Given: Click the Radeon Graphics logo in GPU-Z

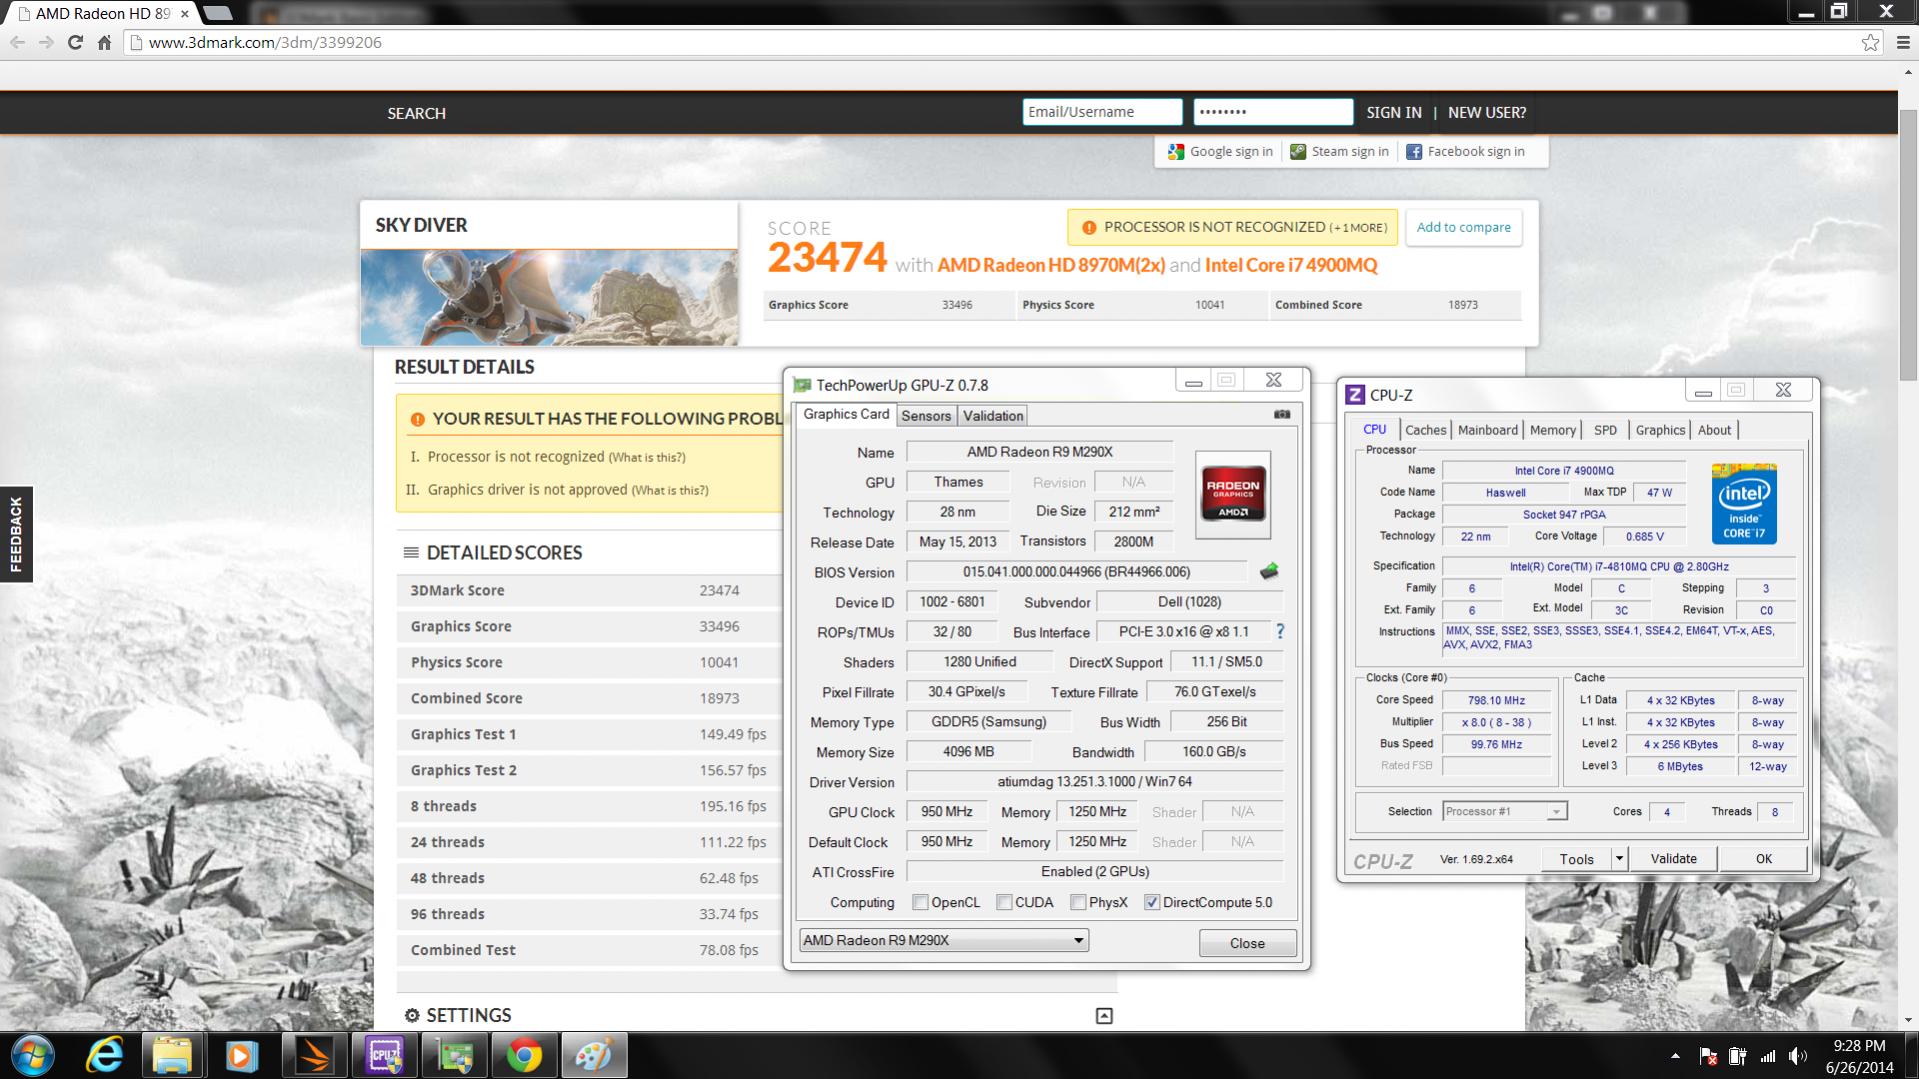Looking at the screenshot, I should click(x=1233, y=495).
